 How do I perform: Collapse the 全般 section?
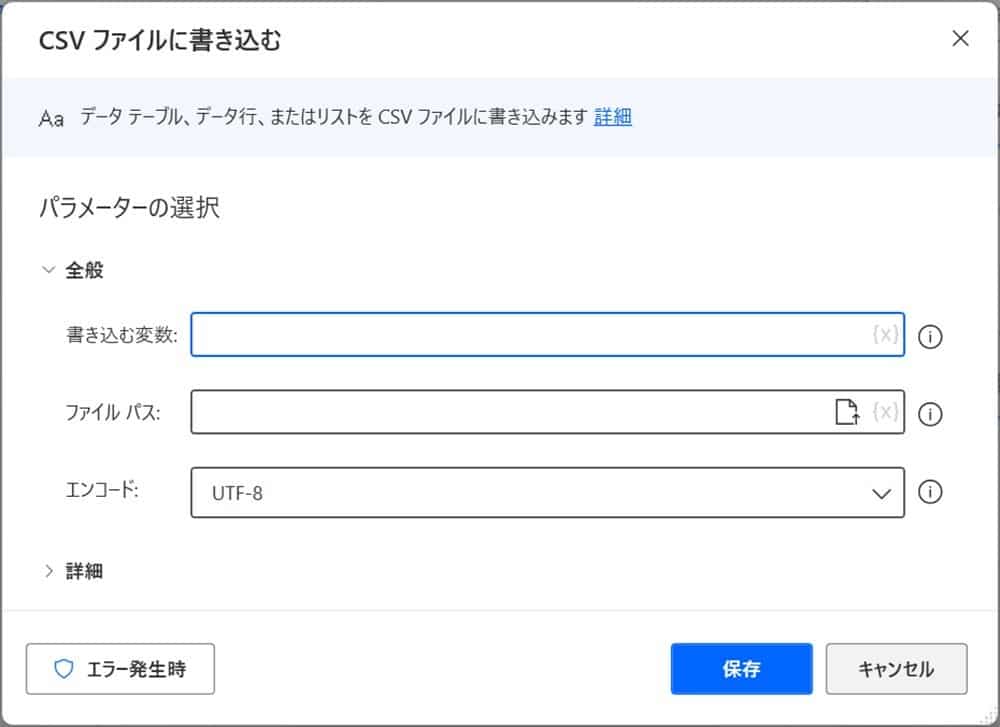[48, 268]
